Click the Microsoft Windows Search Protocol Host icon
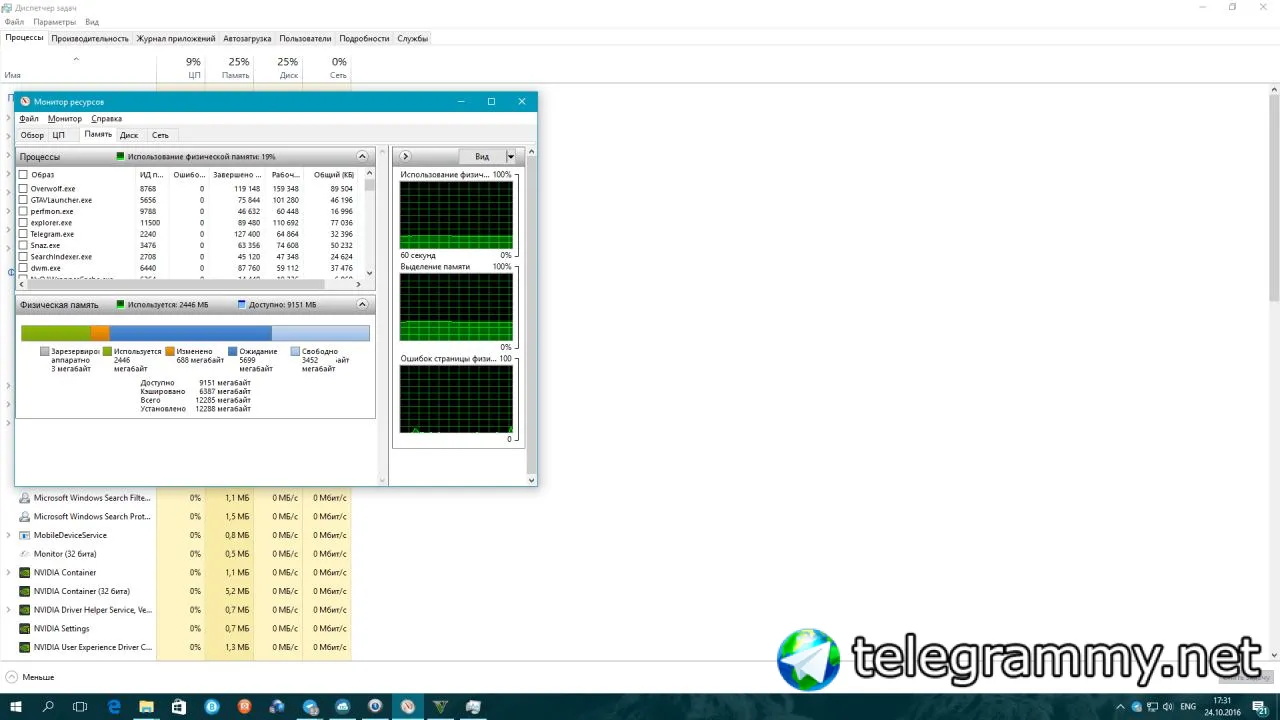1280x720 pixels. [x=25, y=517]
